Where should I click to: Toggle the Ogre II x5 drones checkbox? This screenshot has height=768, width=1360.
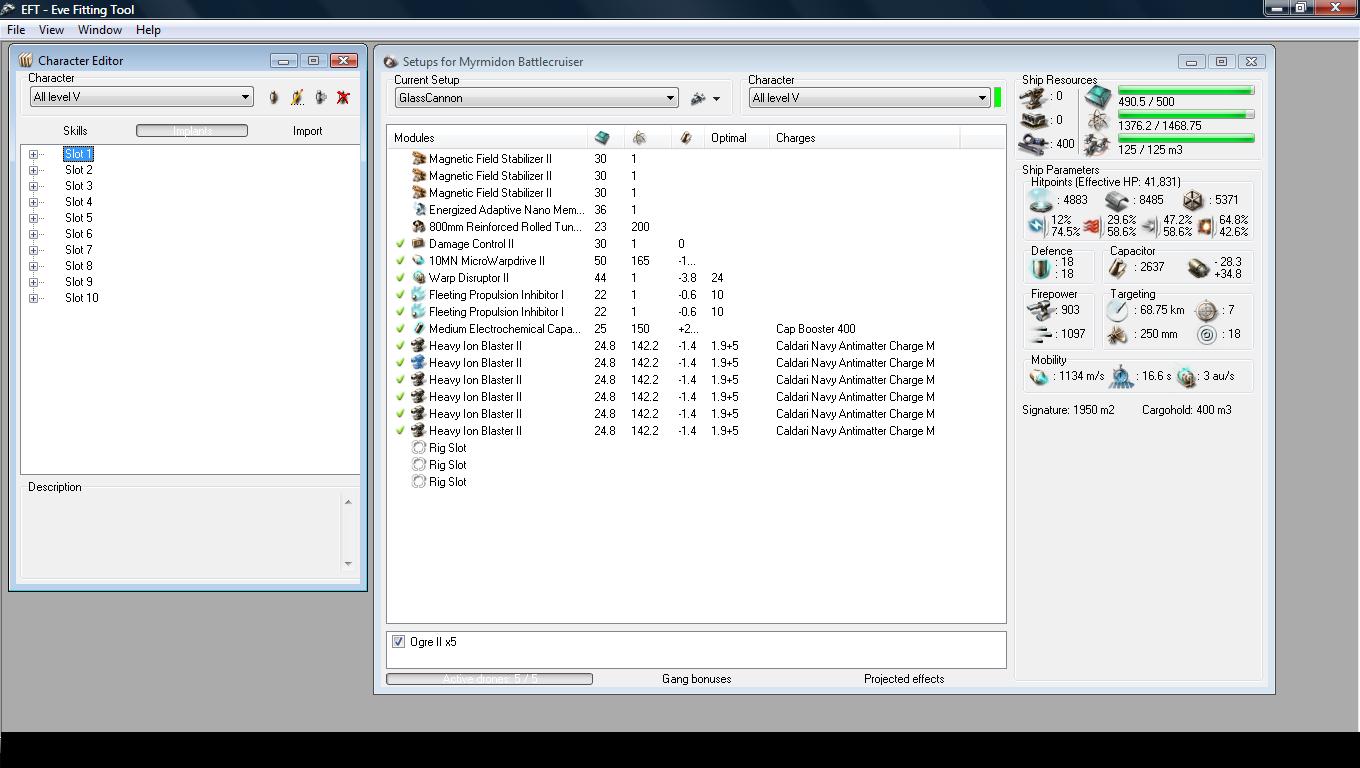[398, 642]
